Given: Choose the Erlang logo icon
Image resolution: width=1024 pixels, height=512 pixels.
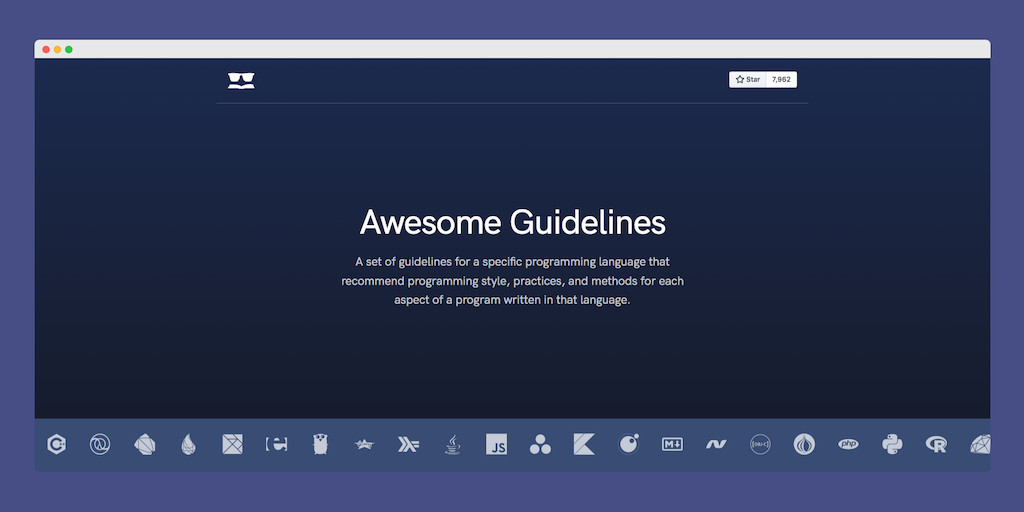Looking at the screenshot, I should (x=276, y=445).
